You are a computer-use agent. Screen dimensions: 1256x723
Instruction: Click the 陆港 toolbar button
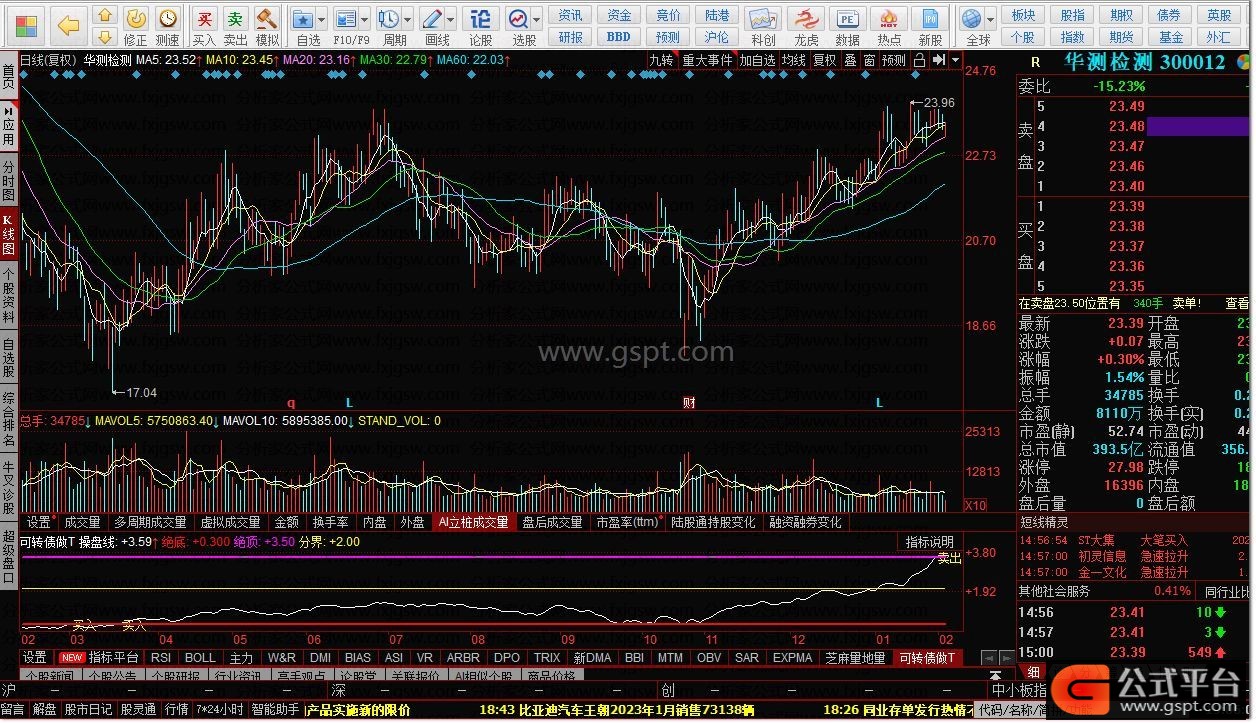[x=717, y=15]
